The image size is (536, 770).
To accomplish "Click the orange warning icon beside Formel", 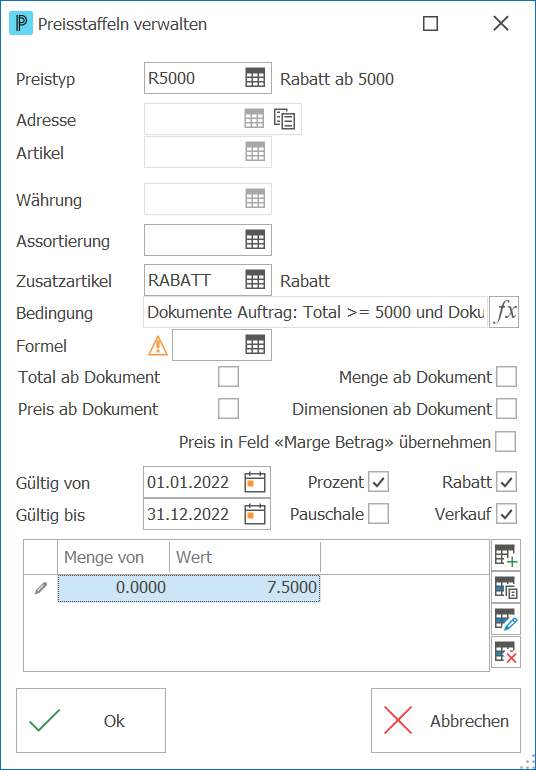I will click(x=158, y=346).
